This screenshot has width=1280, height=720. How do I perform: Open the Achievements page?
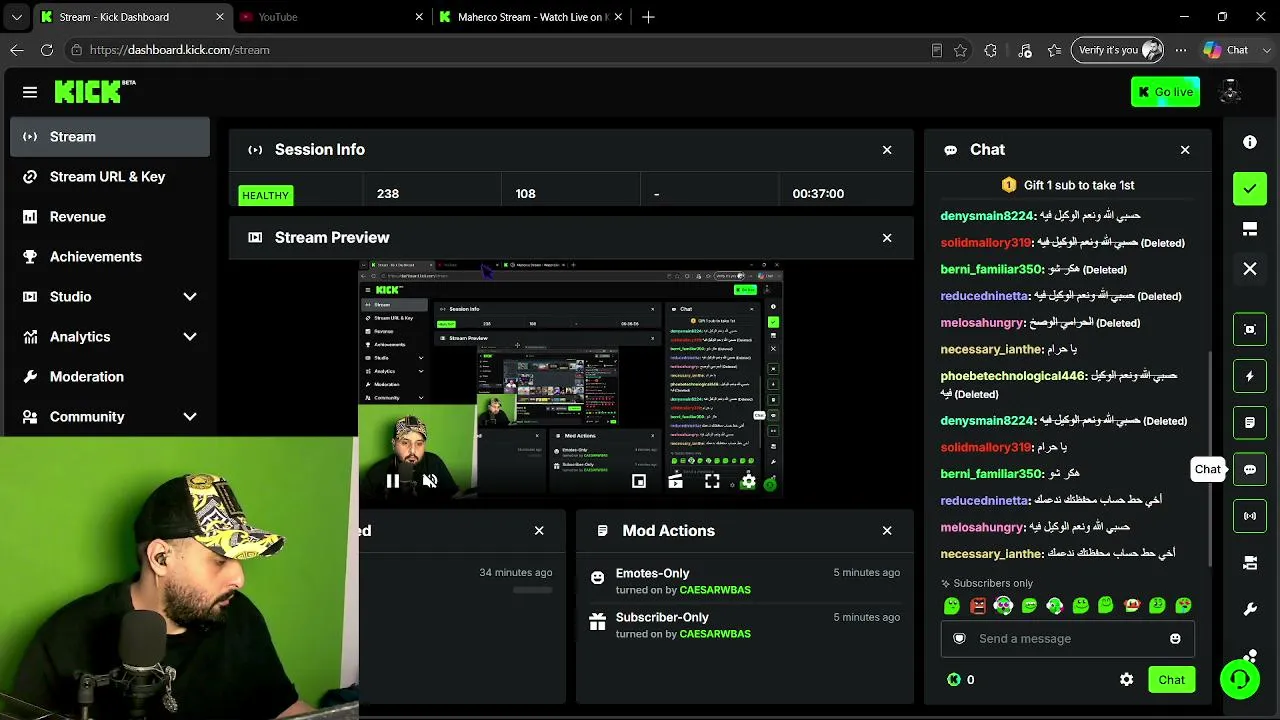[x=110, y=257]
